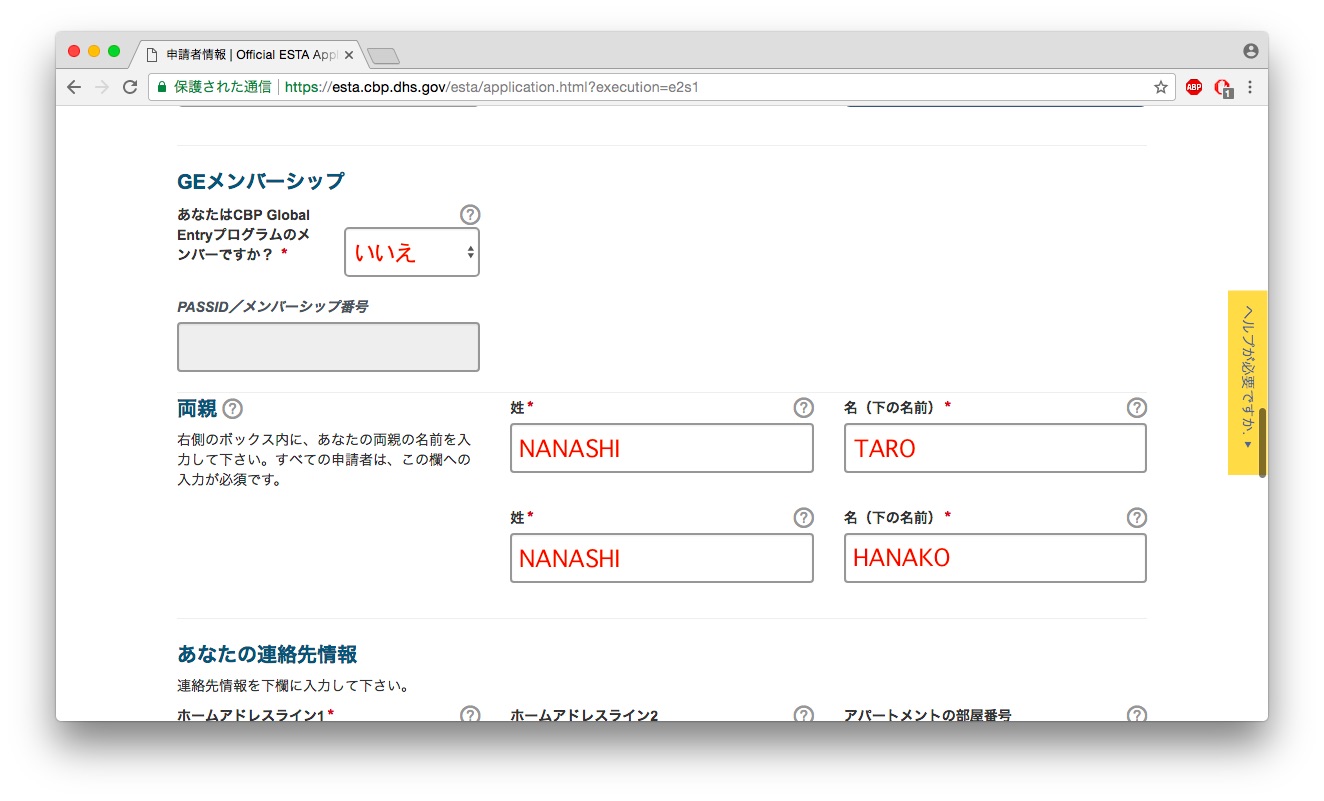The width and height of the screenshot is (1324, 801).
Task: Close the 申請者情報 tab
Action: [348, 55]
